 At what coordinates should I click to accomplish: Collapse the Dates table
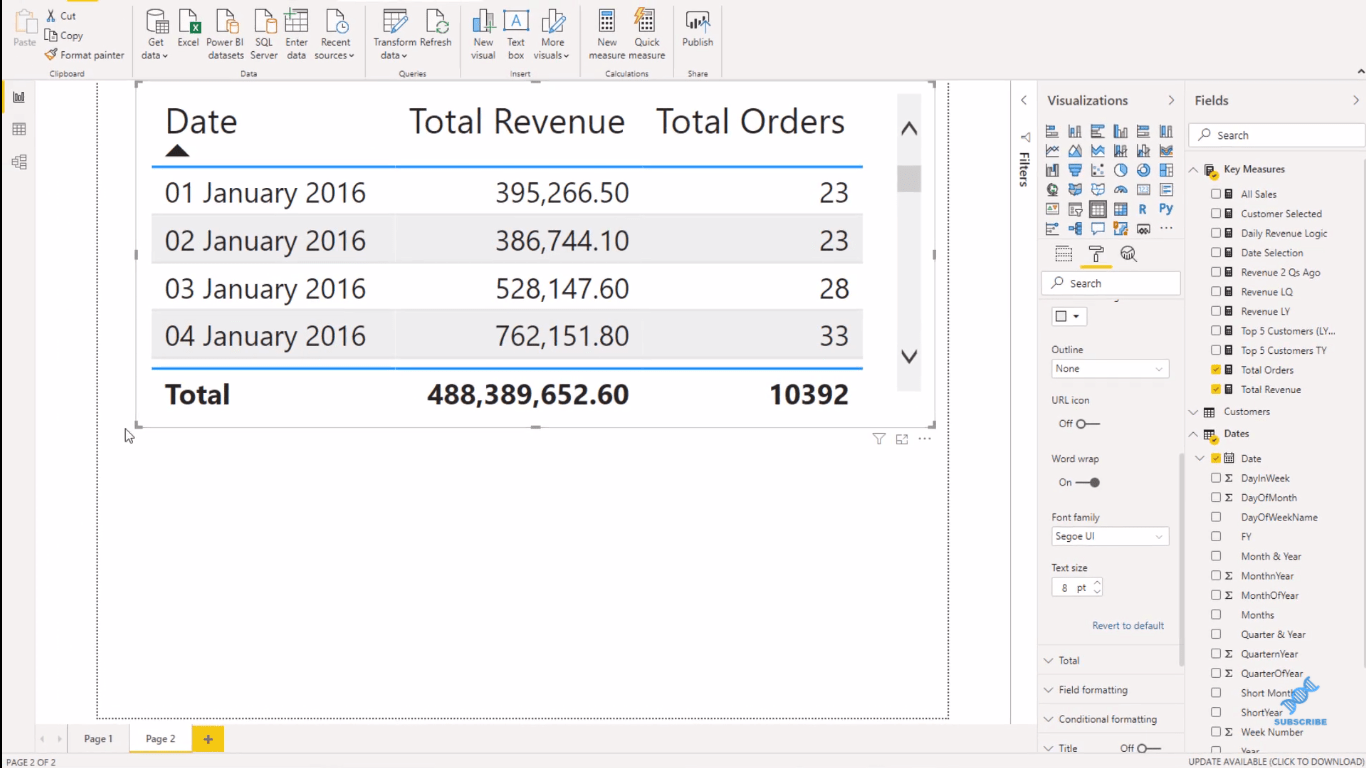pos(1194,434)
